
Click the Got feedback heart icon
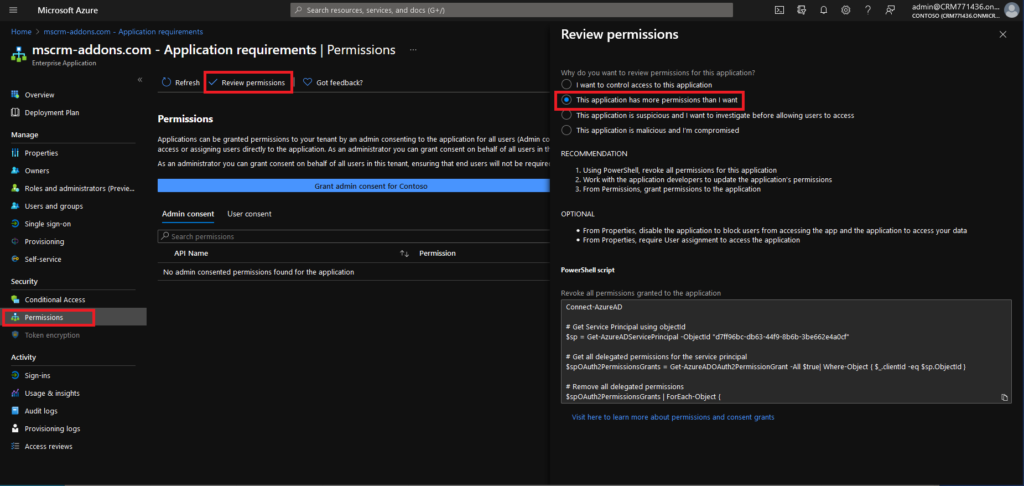(x=307, y=82)
